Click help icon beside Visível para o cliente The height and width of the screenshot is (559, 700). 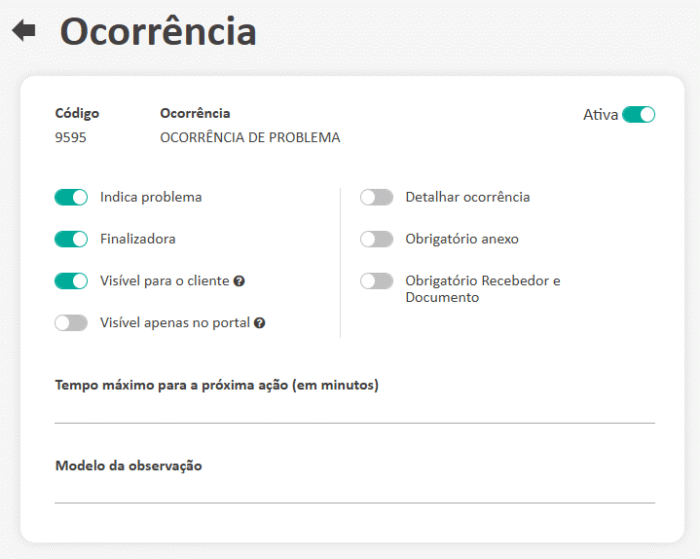[239, 282]
